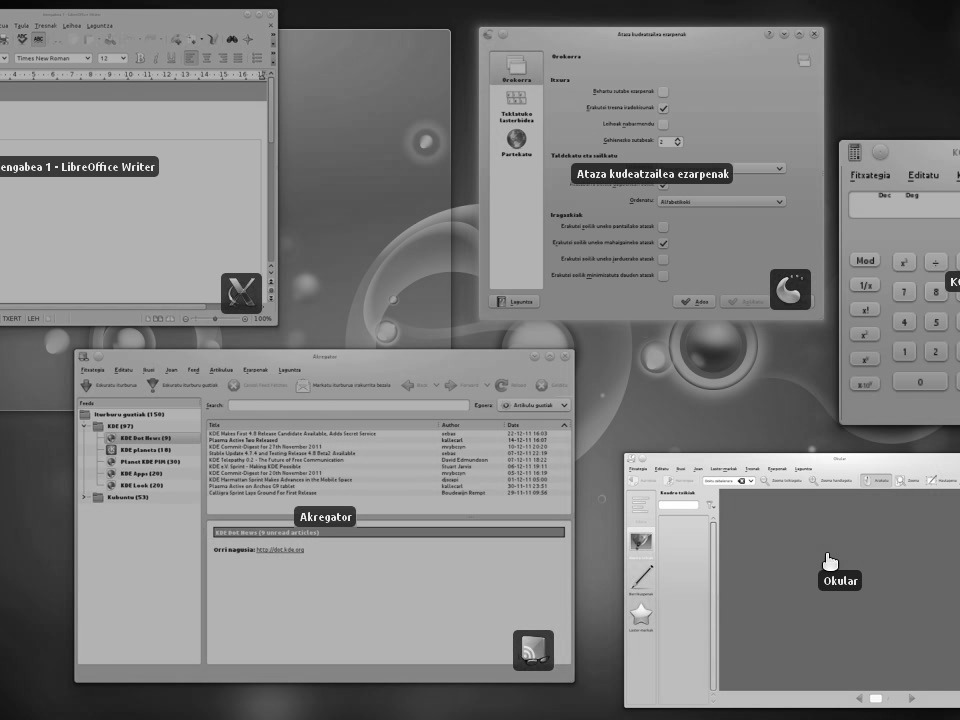Select the Hautapena tool in Okular

point(942,481)
